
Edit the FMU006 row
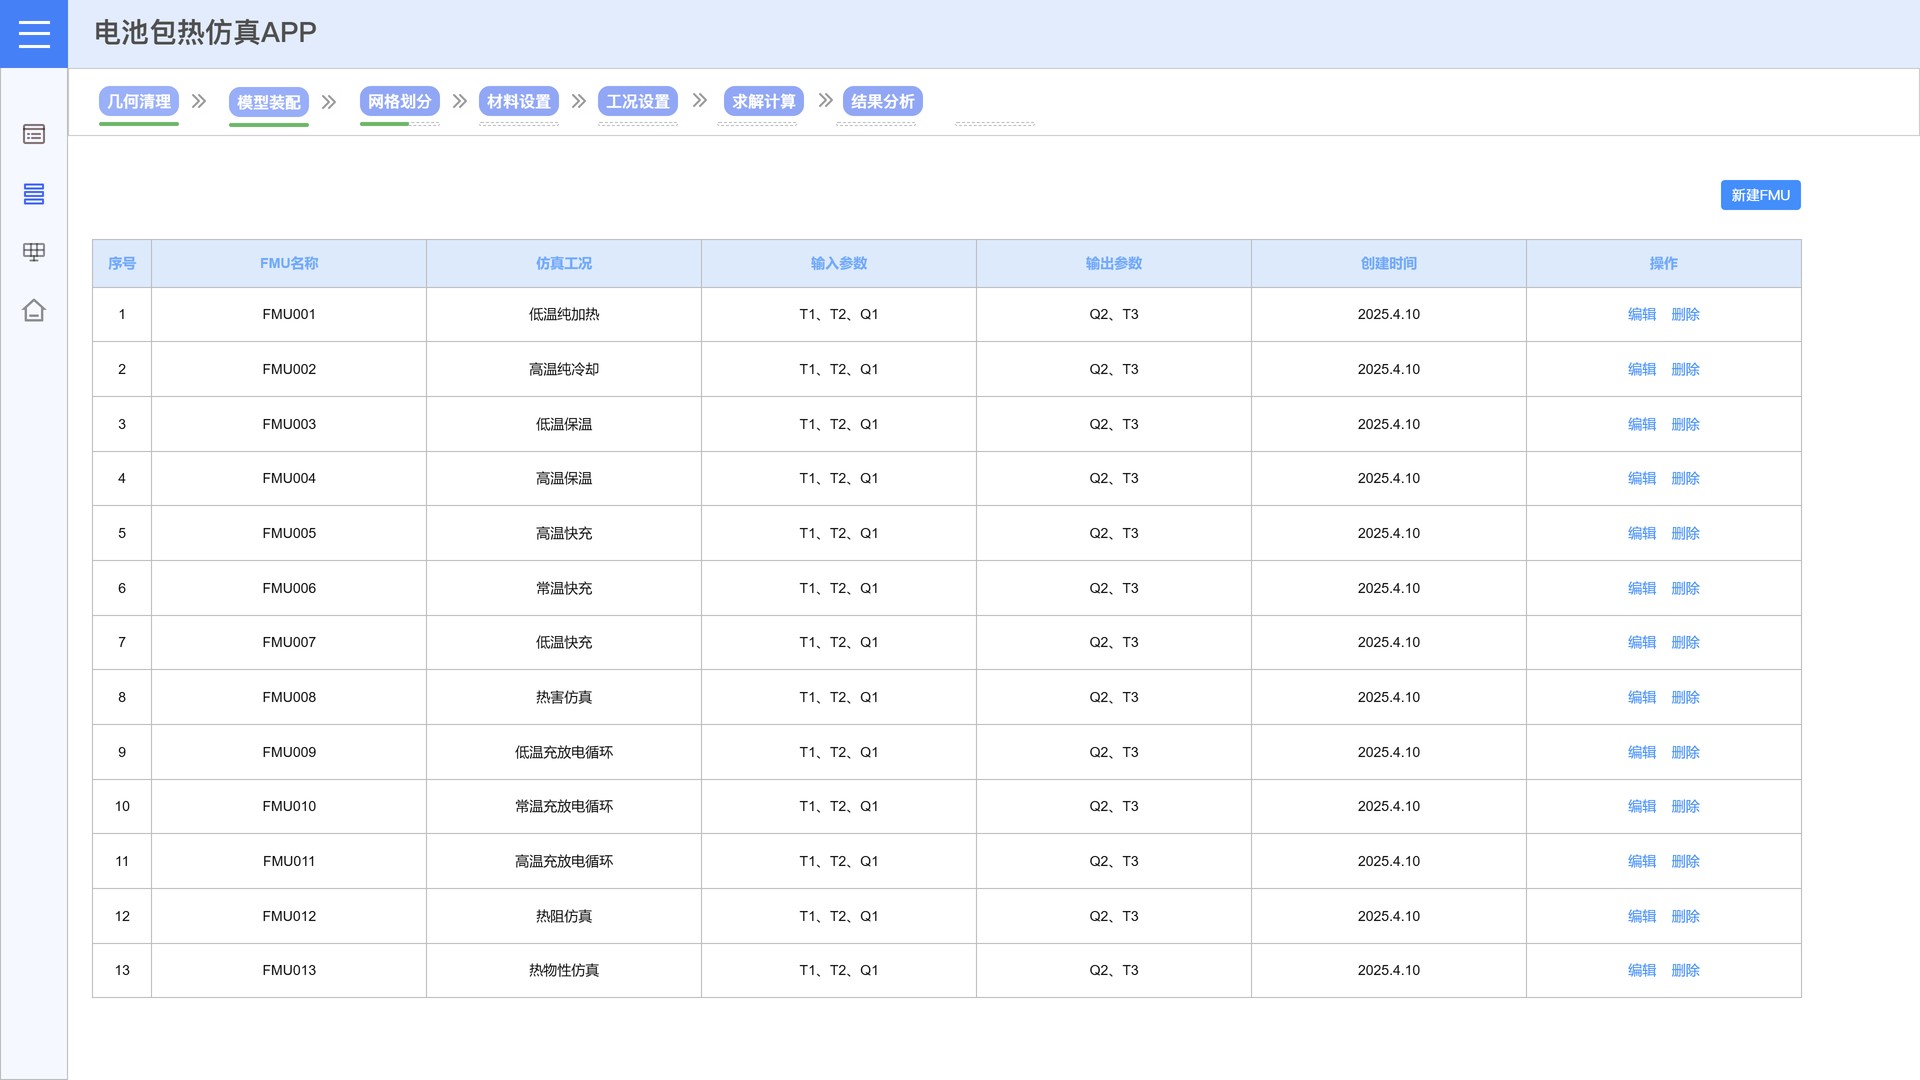tap(1642, 589)
